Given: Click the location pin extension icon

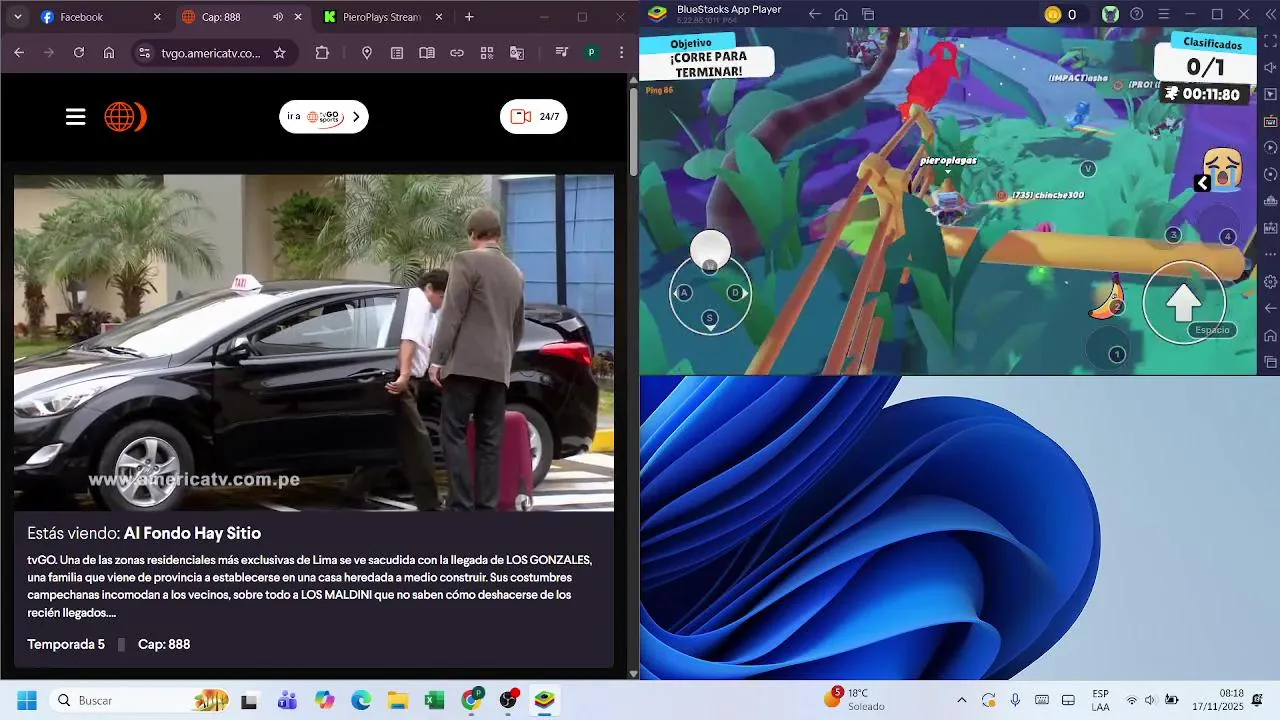Looking at the screenshot, I should 367,53.
